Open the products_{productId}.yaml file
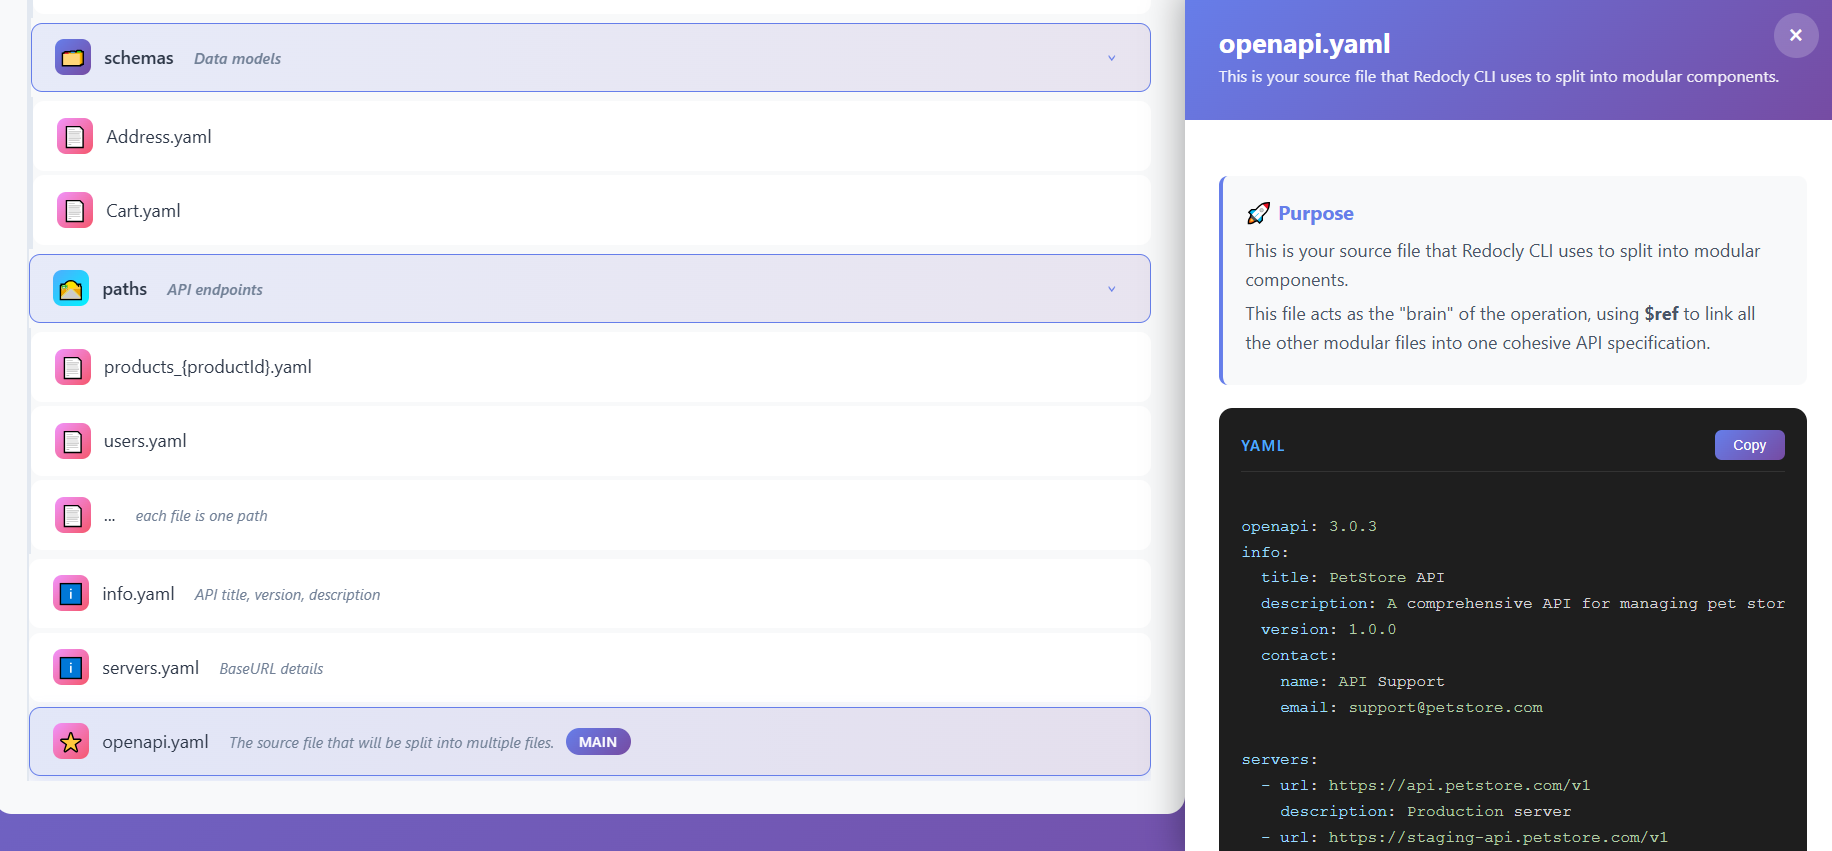The width and height of the screenshot is (1832, 851). (207, 367)
